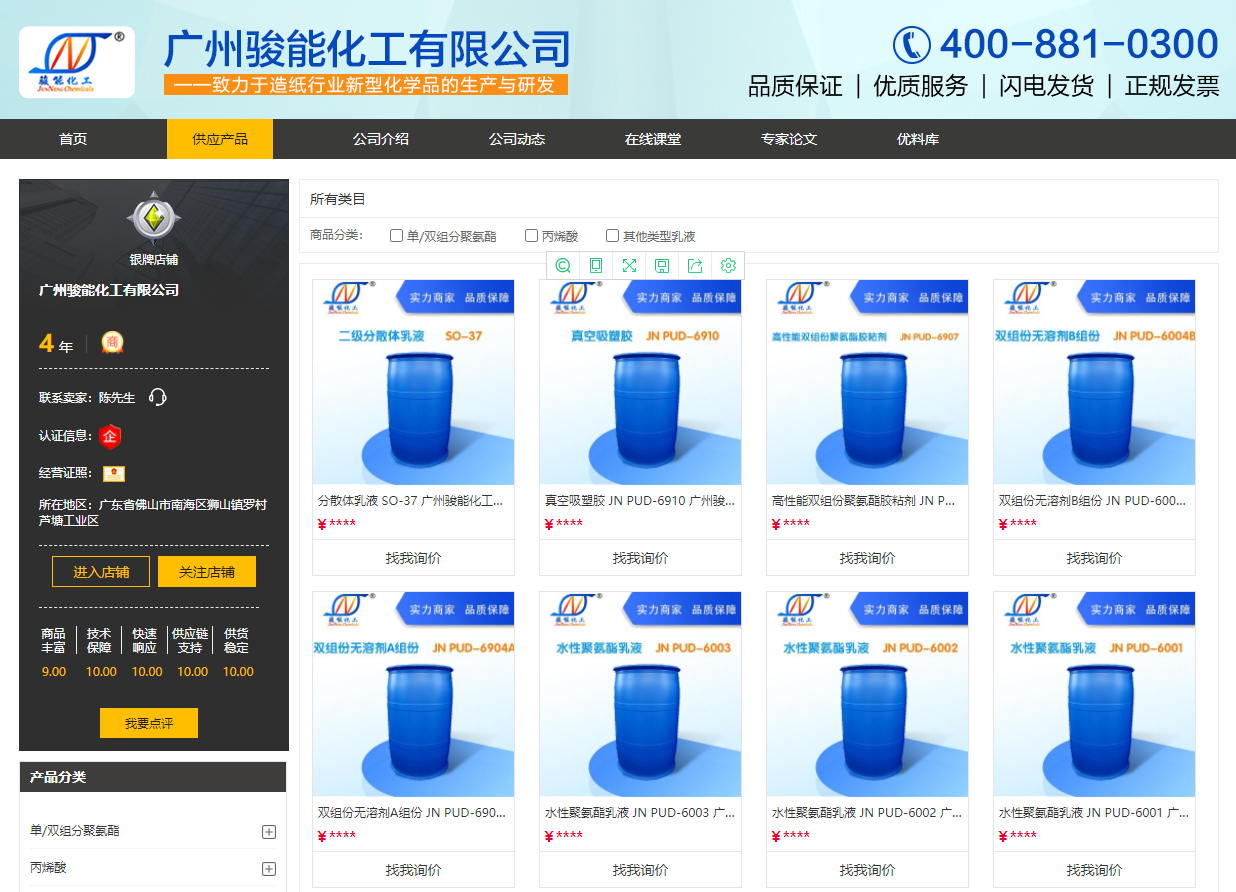This screenshot has width=1236, height=892.
Task: Click the share arrow icon in floating toolbar
Action: click(x=695, y=265)
